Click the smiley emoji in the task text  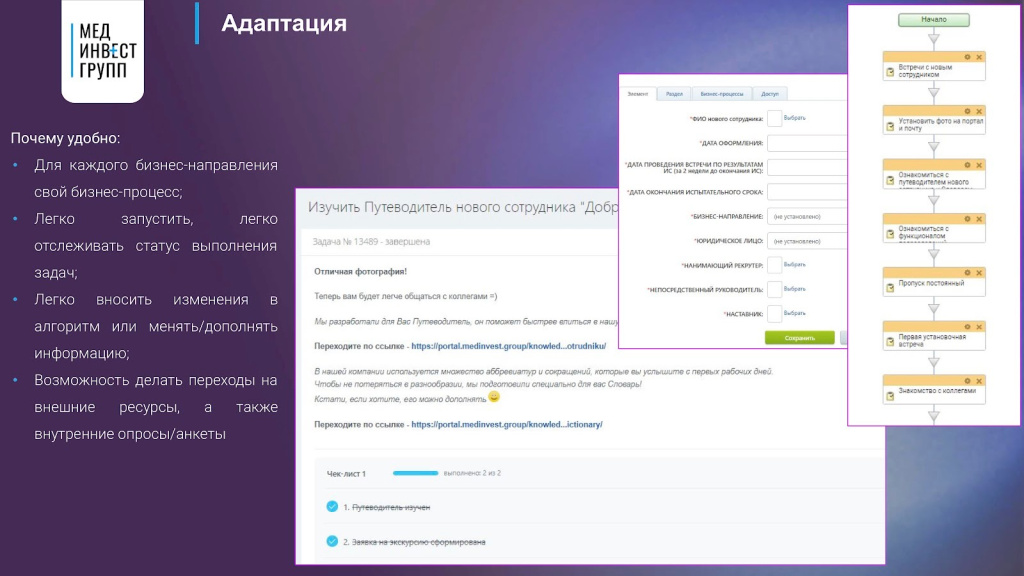coord(493,397)
